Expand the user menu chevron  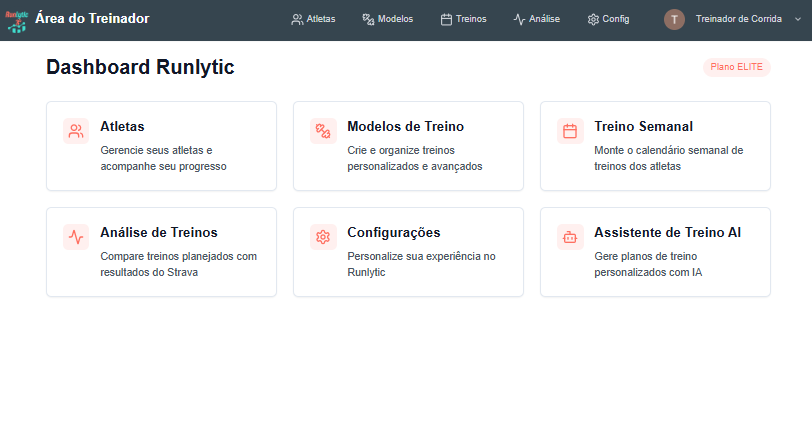(798, 19)
